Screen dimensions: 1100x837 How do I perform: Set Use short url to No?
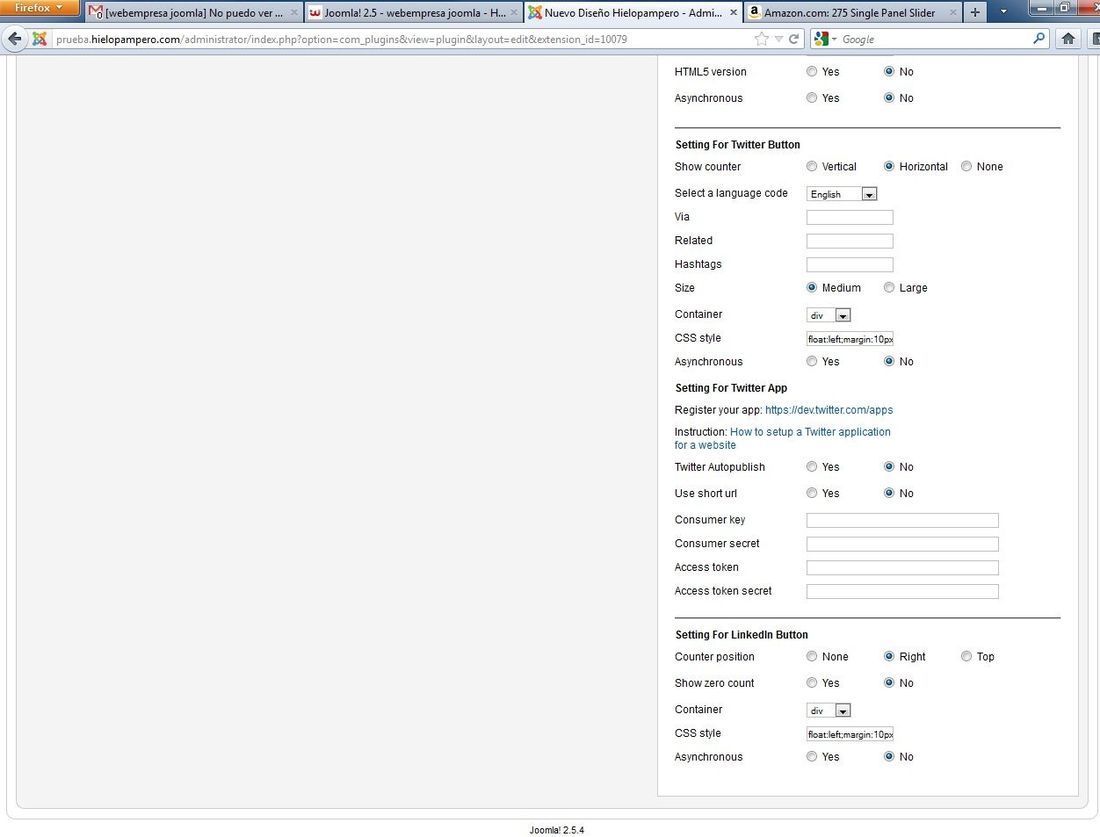(889, 493)
